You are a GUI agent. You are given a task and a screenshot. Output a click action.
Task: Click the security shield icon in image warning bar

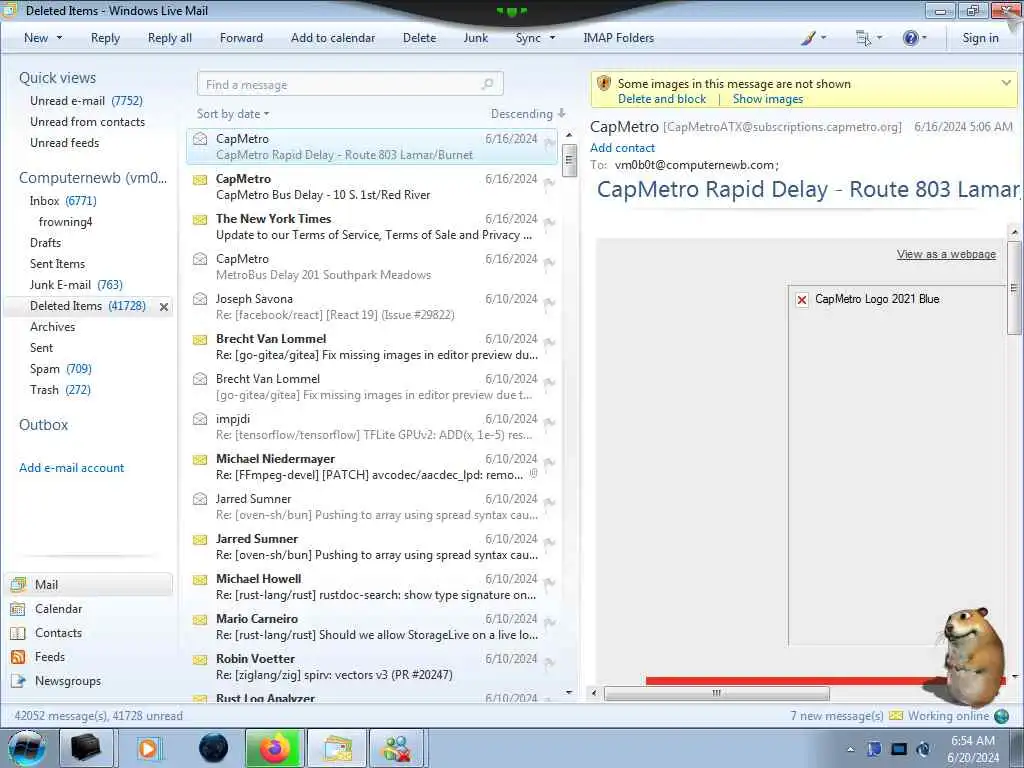604,83
